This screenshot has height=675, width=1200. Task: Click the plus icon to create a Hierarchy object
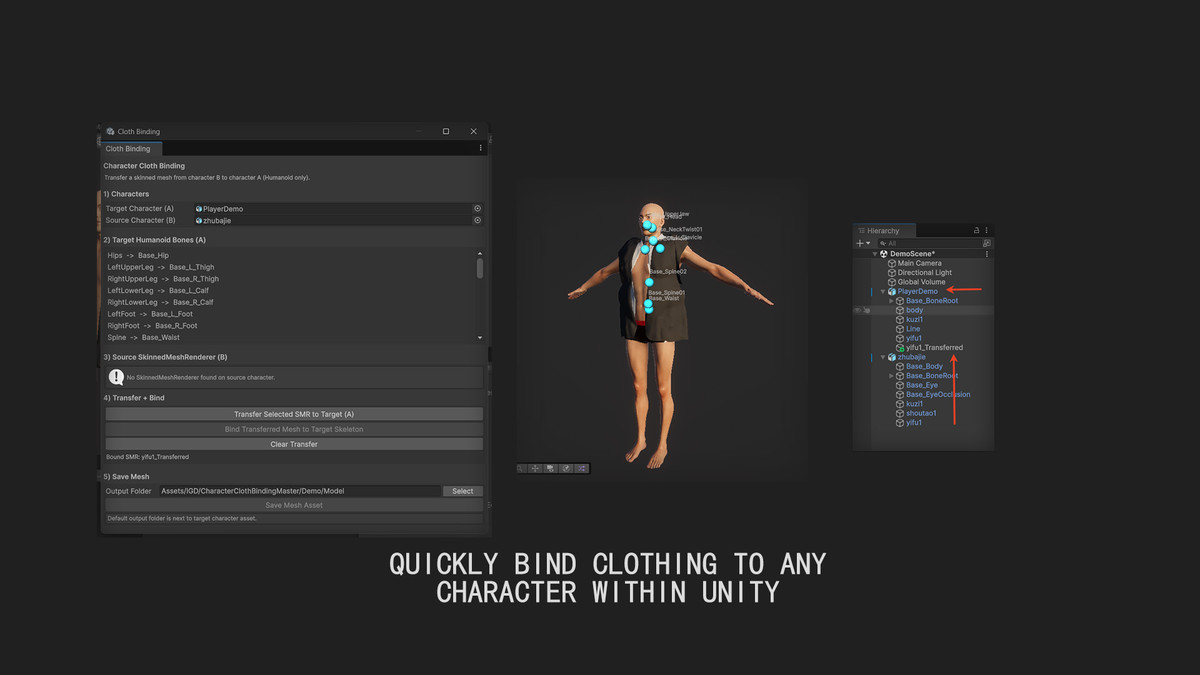(860, 243)
